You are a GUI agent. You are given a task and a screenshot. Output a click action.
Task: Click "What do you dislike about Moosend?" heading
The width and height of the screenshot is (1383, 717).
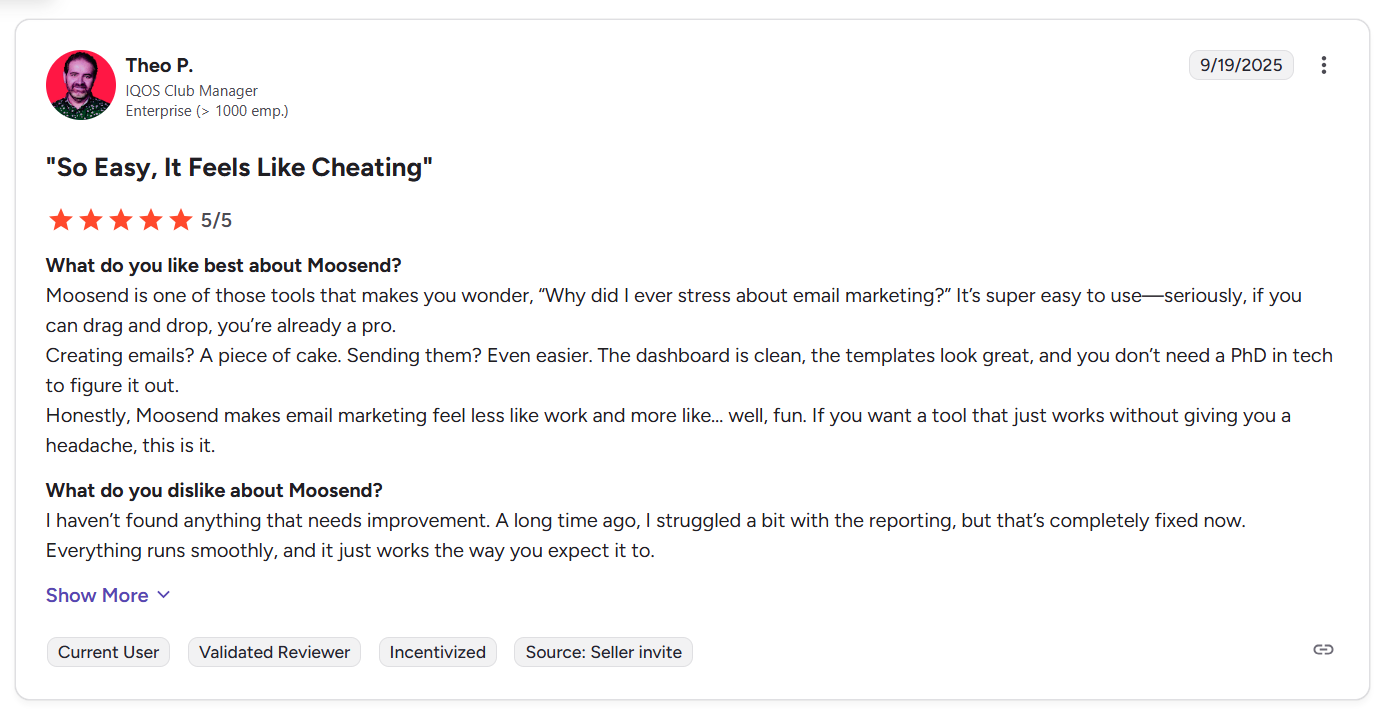click(x=214, y=491)
